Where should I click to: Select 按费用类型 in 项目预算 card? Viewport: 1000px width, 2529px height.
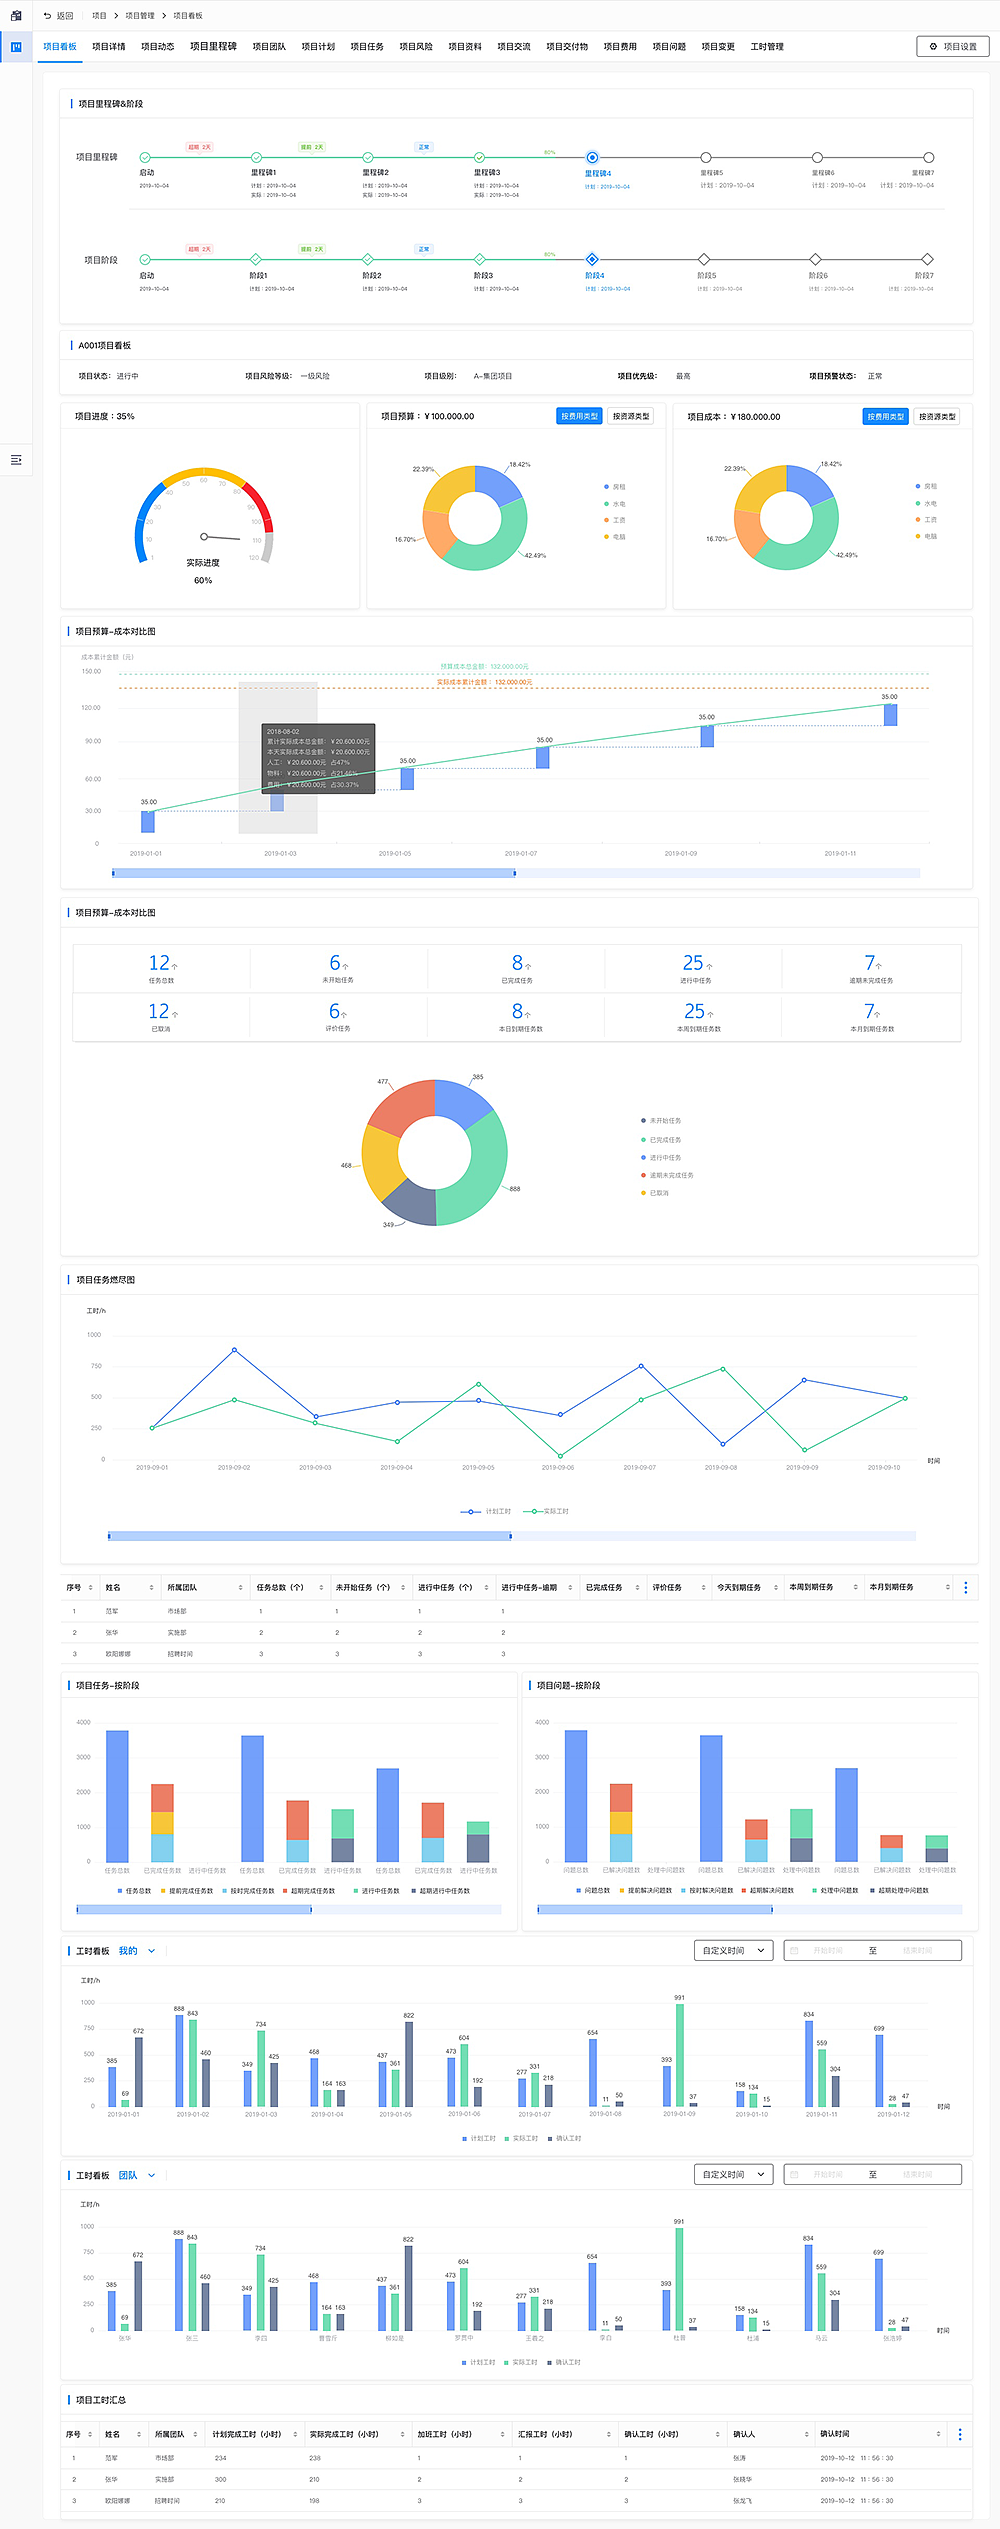[x=579, y=417]
